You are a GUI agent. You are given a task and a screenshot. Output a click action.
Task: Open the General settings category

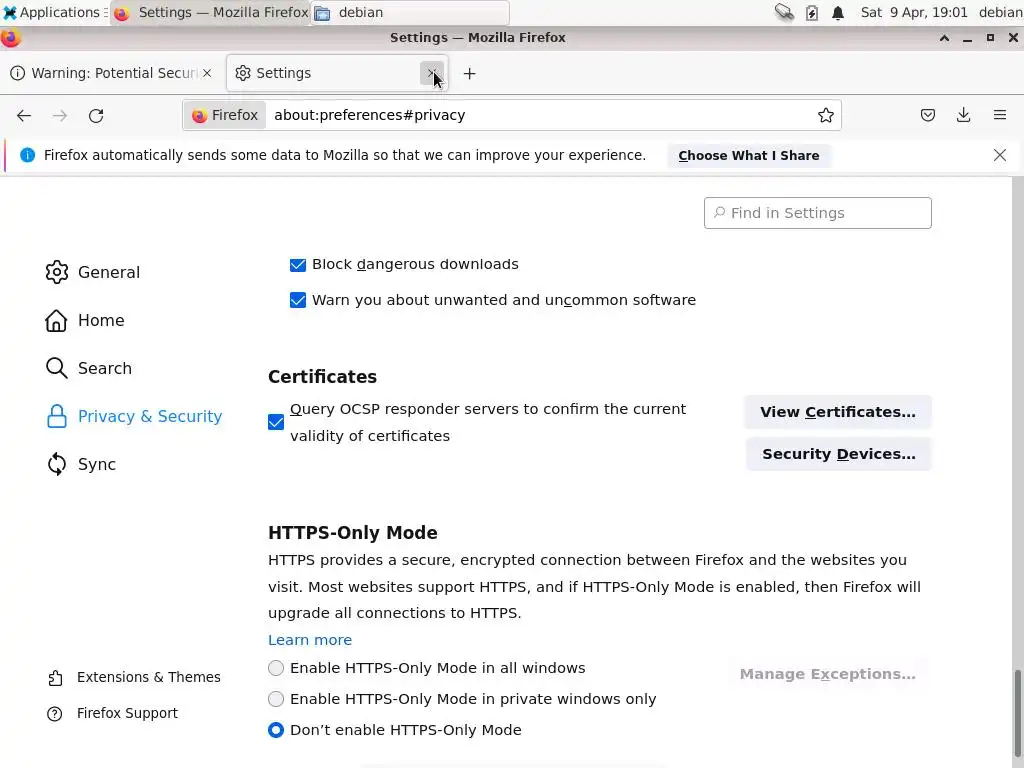pyautogui.click(x=108, y=272)
